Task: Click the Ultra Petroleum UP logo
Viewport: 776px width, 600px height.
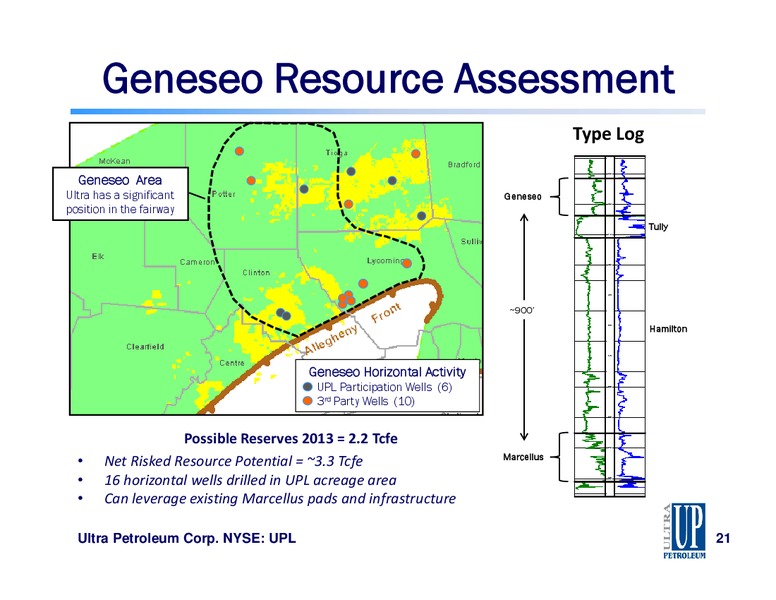Action: pyautogui.click(x=684, y=531)
